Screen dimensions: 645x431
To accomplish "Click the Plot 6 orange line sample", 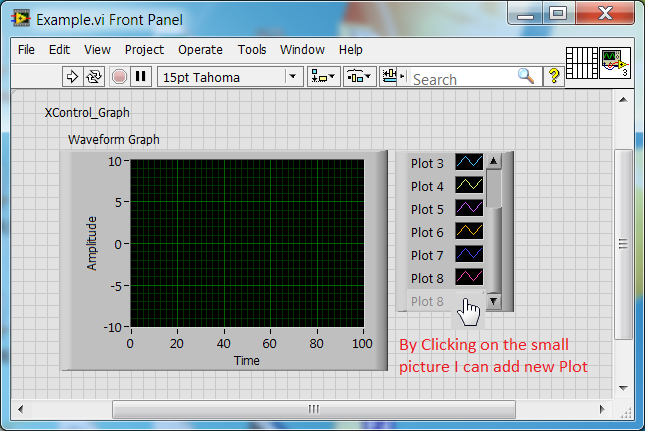I will (x=469, y=232).
